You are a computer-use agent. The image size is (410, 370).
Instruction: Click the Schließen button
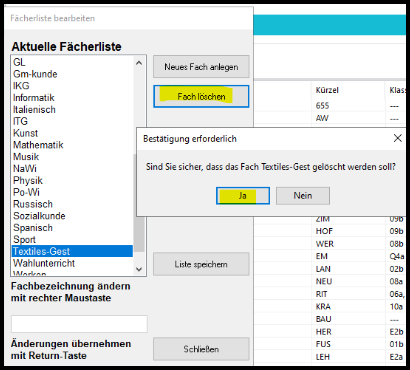(x=201, y=349)
